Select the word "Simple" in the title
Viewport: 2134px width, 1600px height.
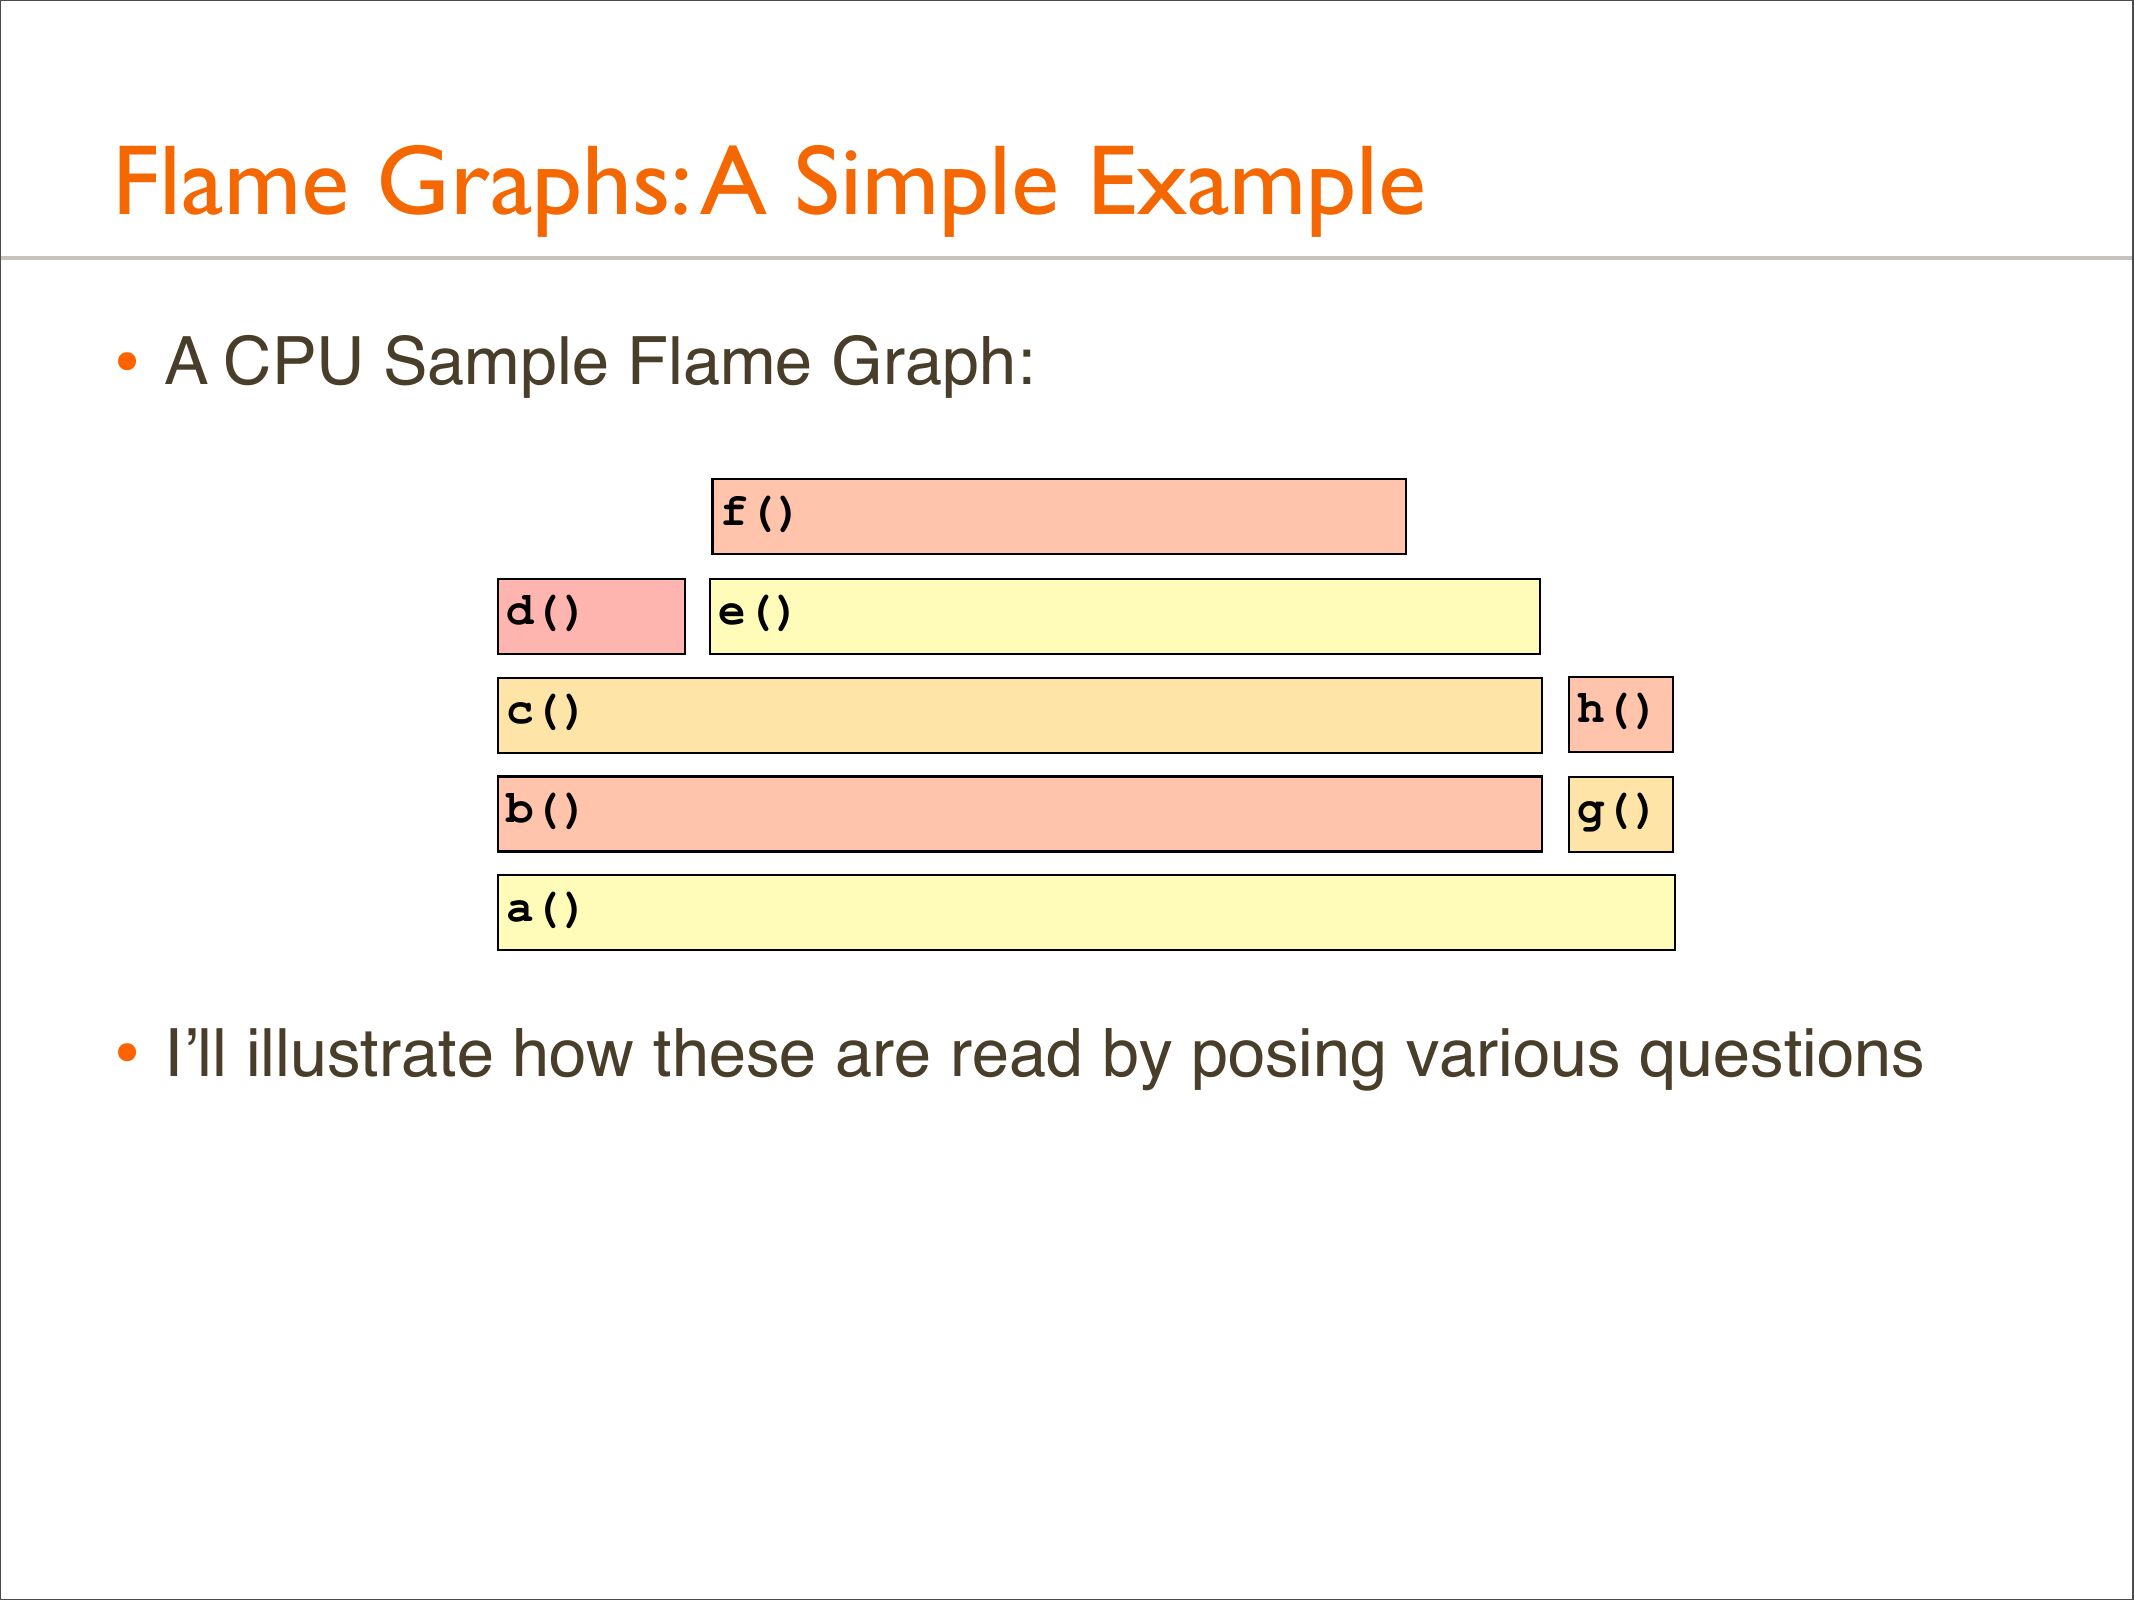[x=925, y=185]
